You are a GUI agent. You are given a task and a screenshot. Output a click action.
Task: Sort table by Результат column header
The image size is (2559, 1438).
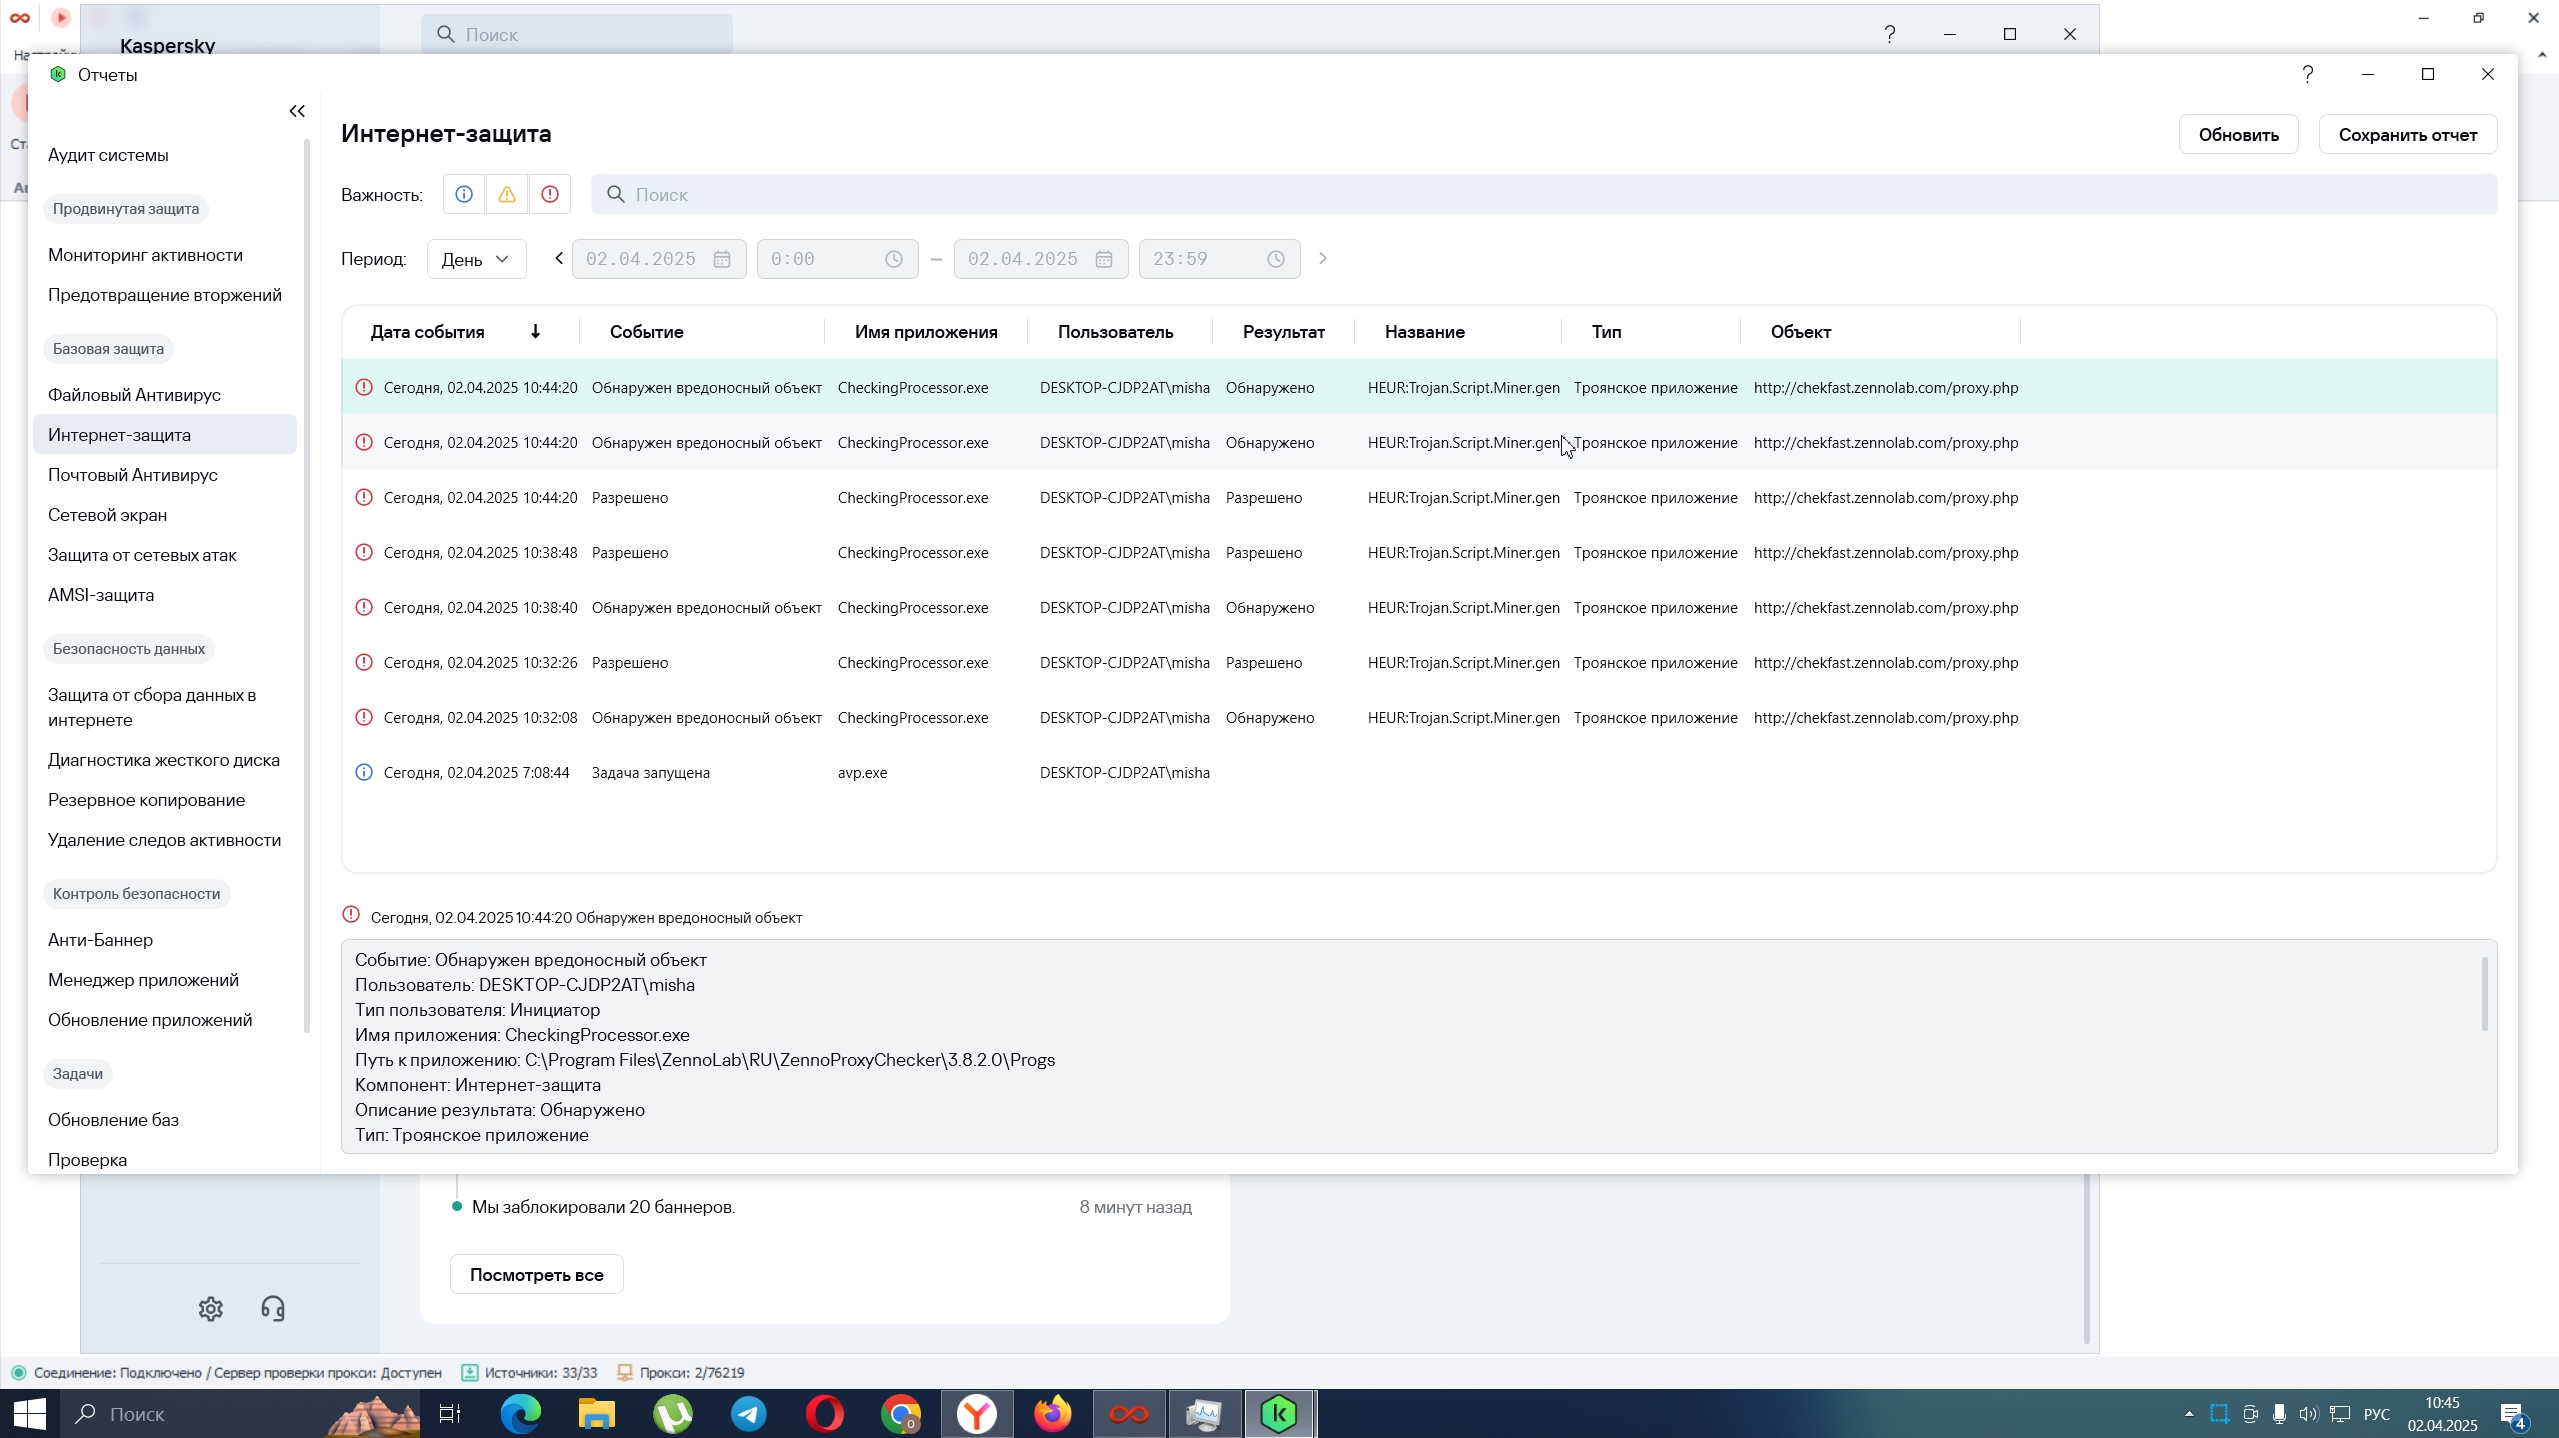pos(1283,332)
